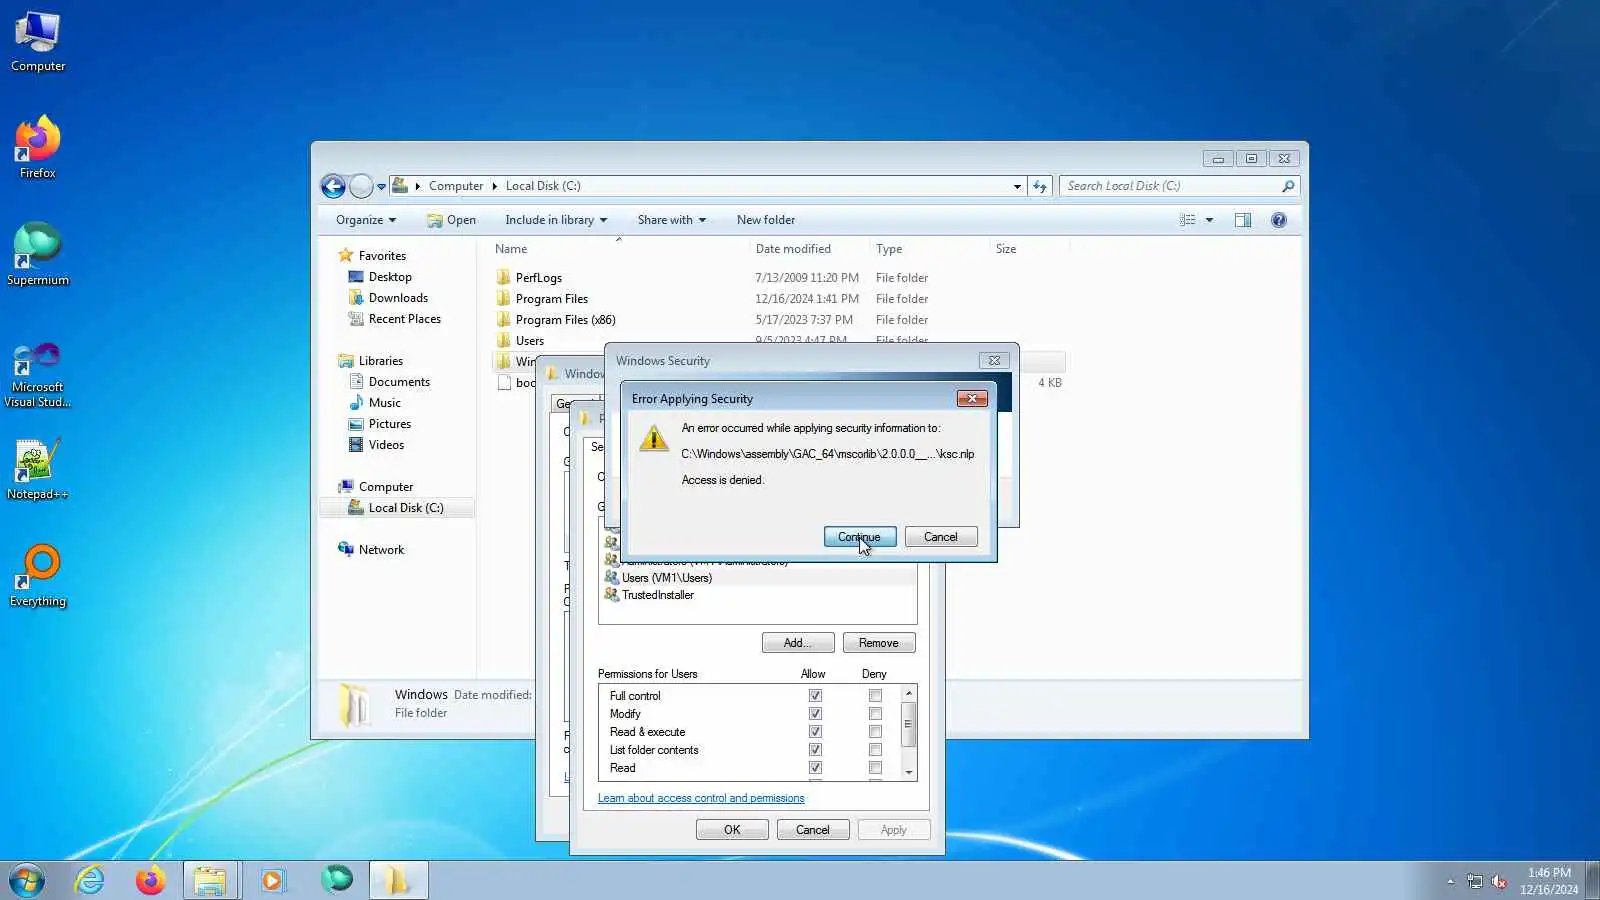Click the Firefox icon in the taskbar

pyautogui.click(x=150, y=881)
